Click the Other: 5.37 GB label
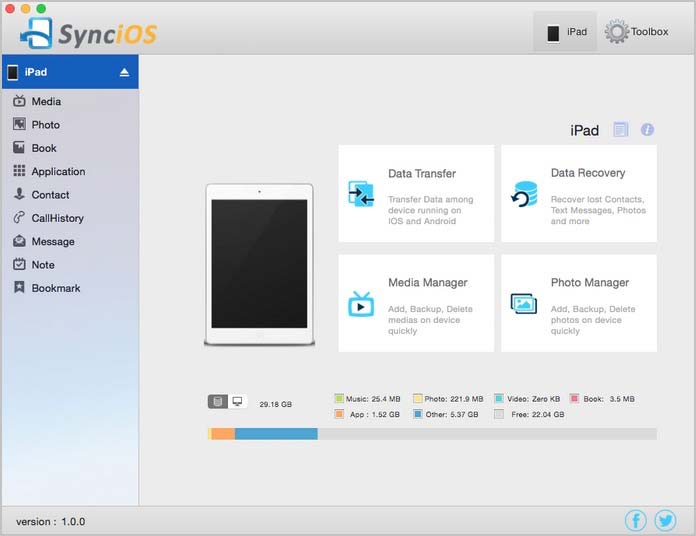This screenshot has height=536, width=696. [x=452, y=414]
